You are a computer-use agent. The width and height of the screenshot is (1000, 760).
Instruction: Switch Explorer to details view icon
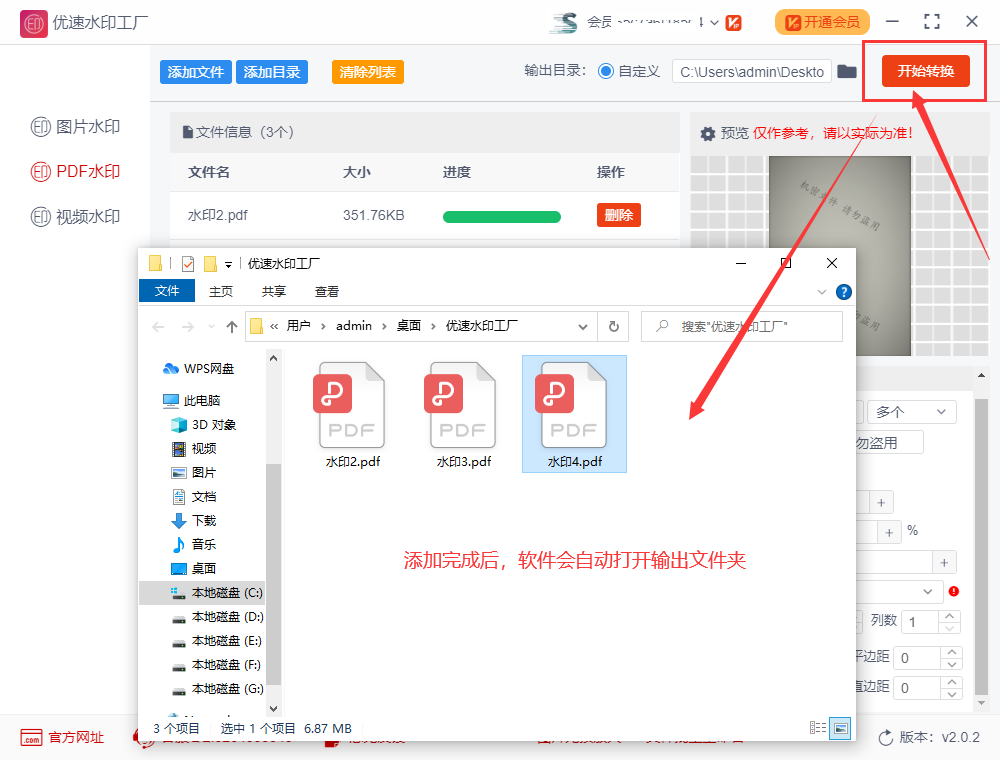coord(818,727)
